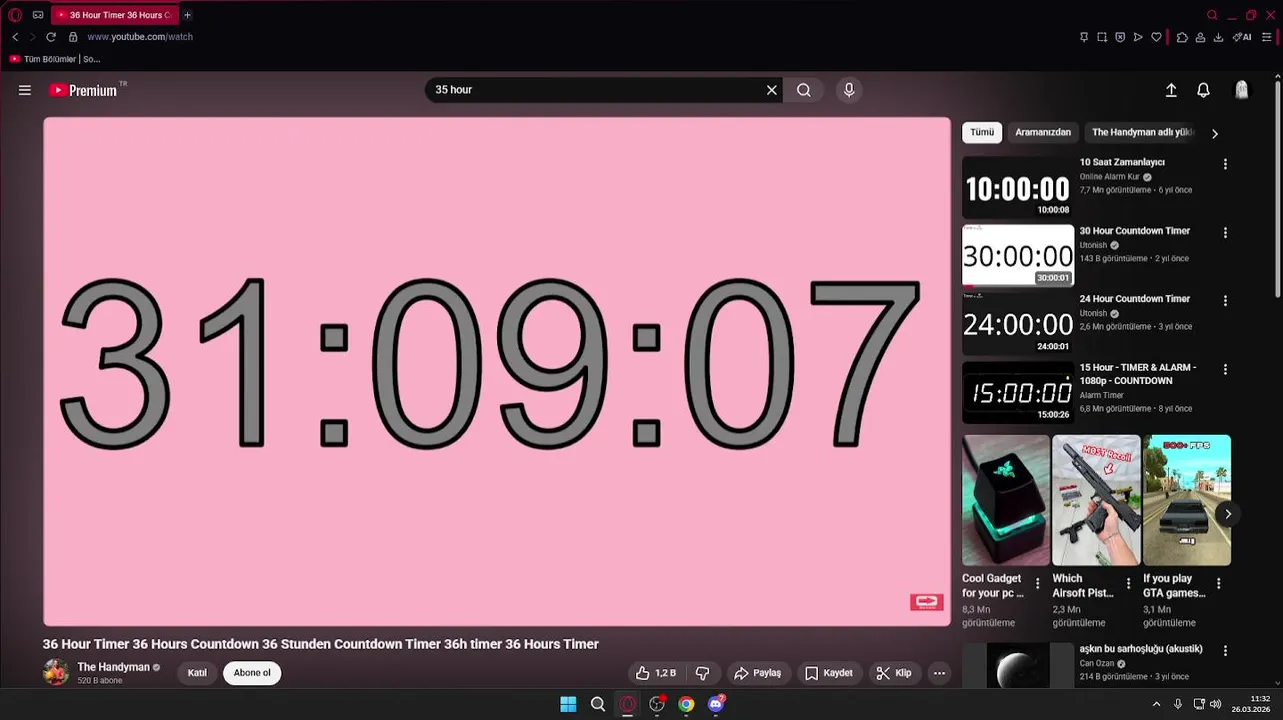
Task: Open the Tüm Bölümler bookmark
Action: [55, 59]
